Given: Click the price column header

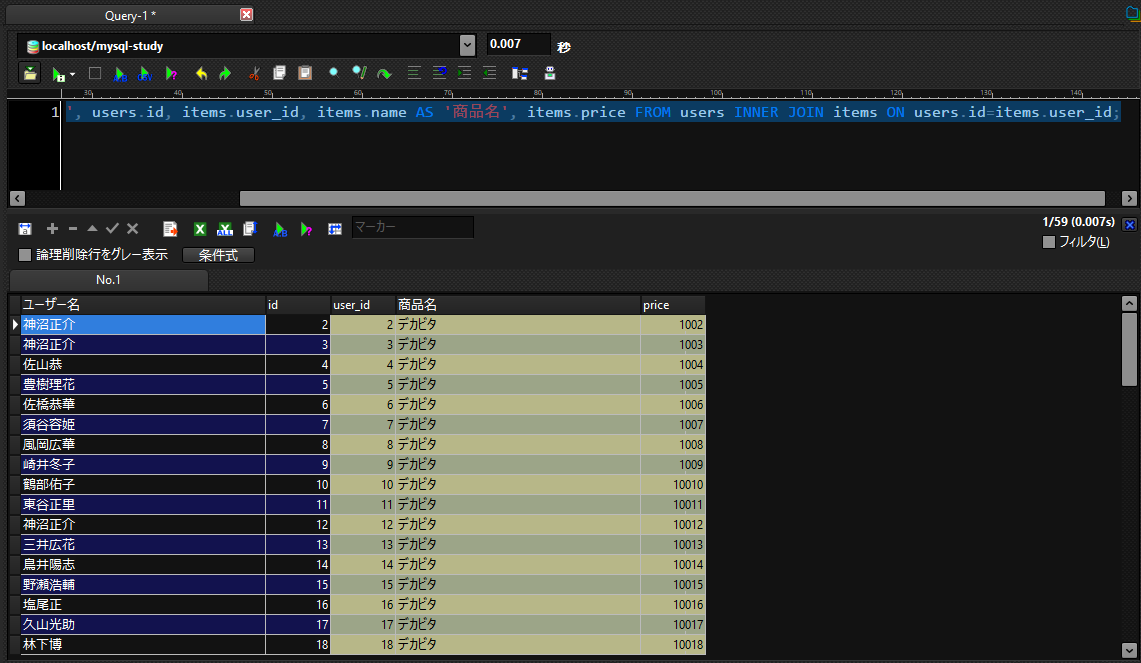Looking at the screenshot, I should 672,305.
